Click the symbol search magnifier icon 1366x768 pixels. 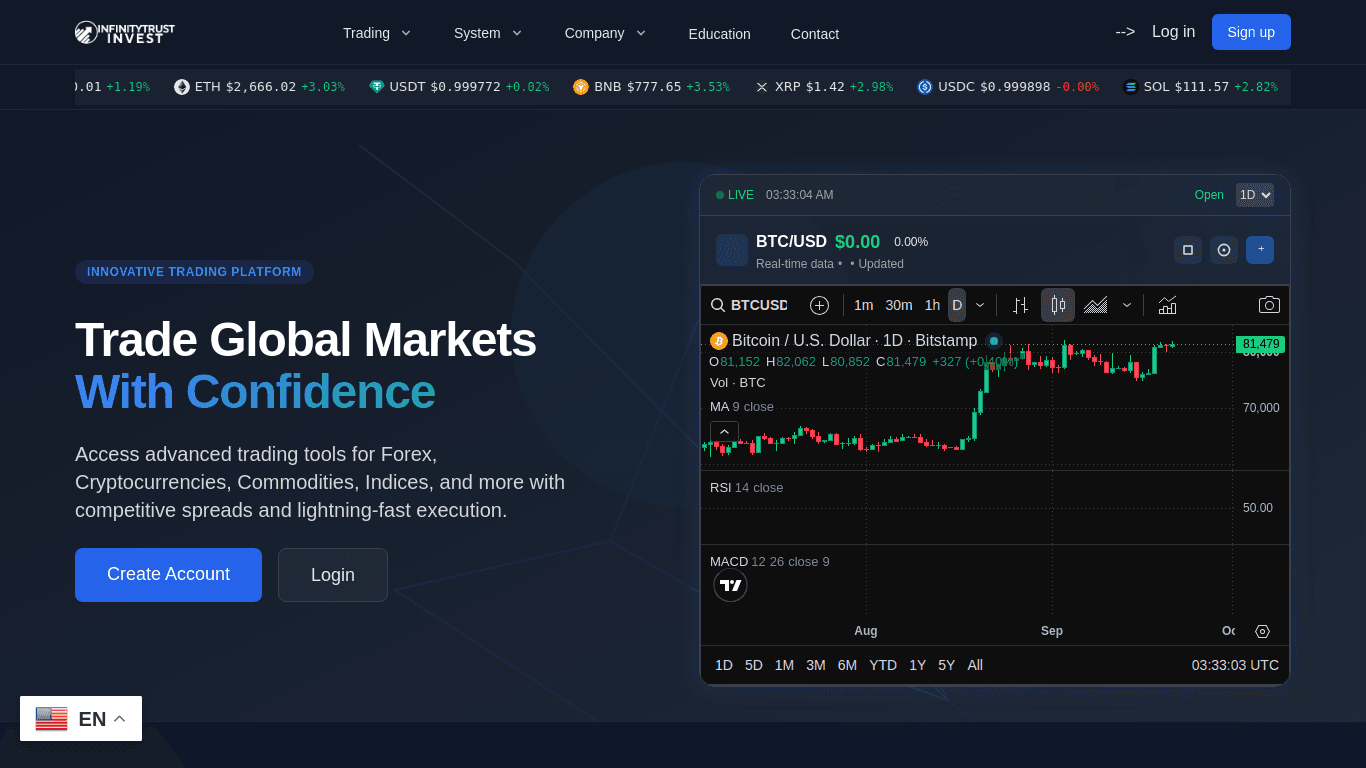click(718, 305)
